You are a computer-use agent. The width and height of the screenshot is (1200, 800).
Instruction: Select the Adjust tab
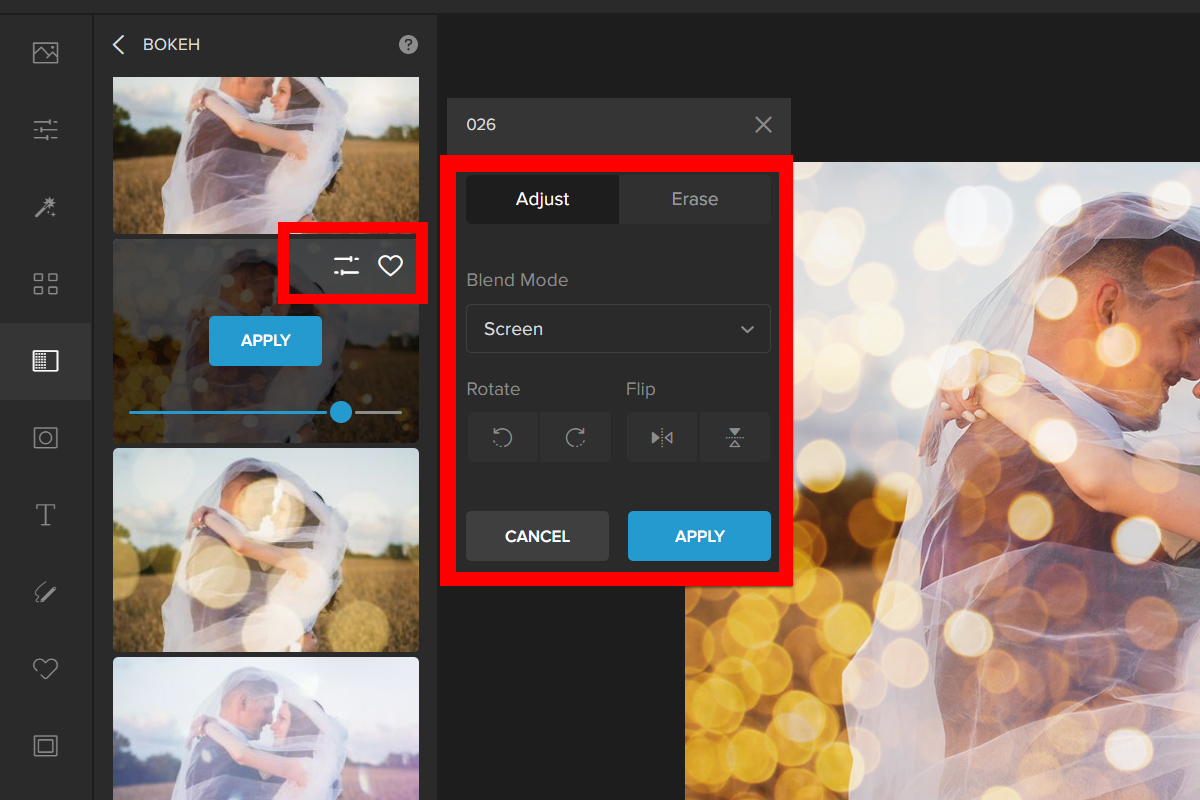click(x=542, y=199)
